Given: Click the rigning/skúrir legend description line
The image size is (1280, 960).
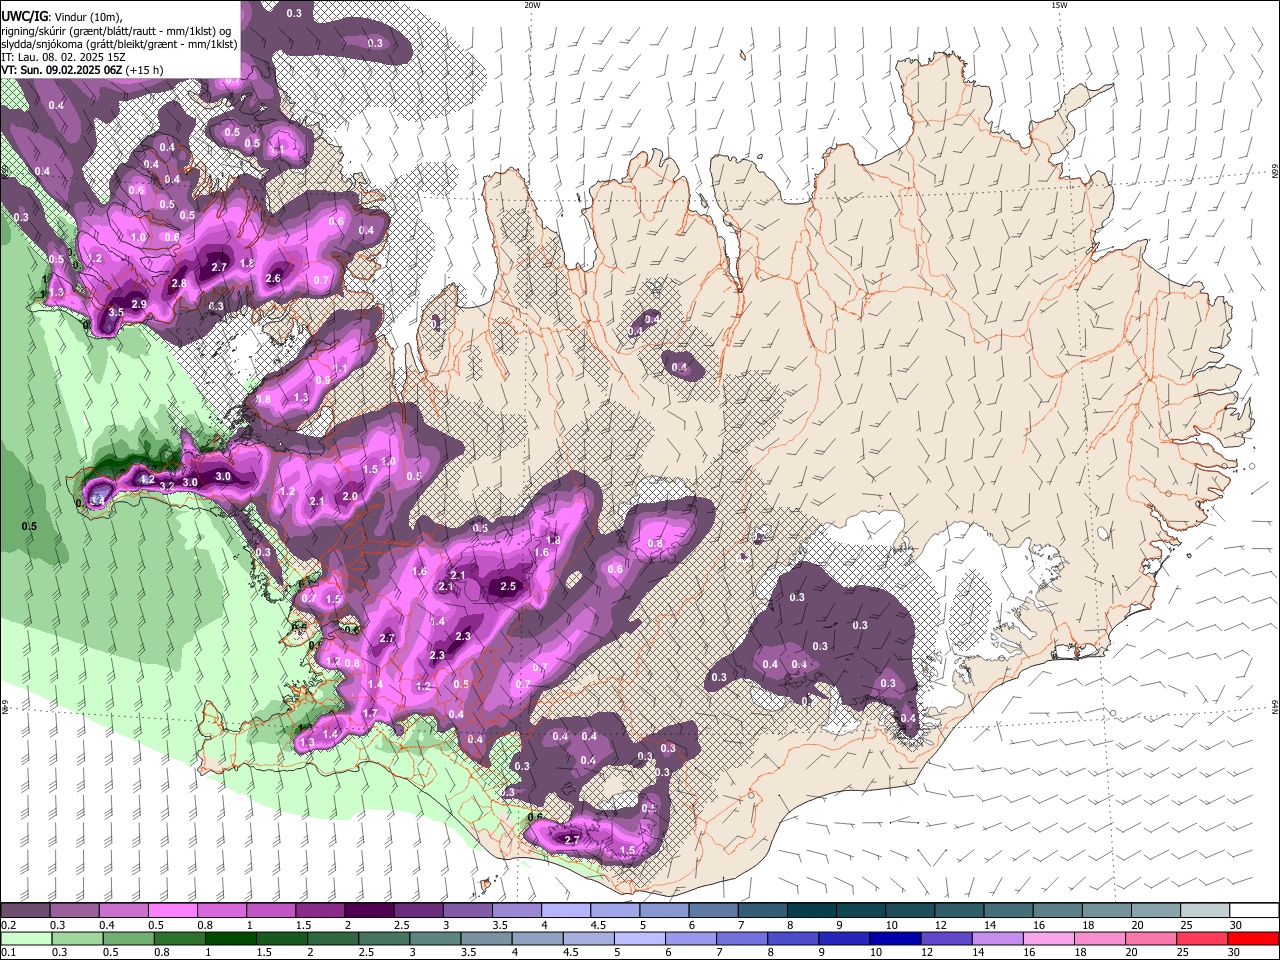Looking at the screenshot, I should (x=118, y=31).
